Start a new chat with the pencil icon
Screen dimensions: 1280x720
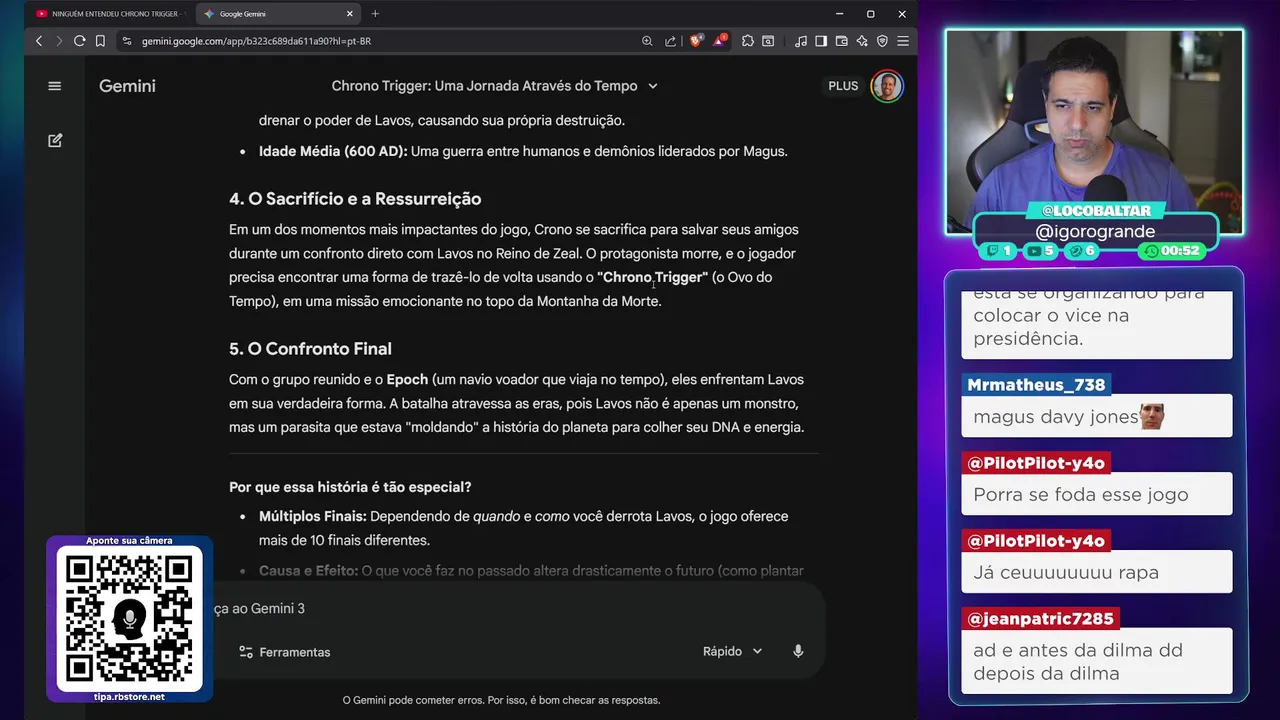pos(55,141)
